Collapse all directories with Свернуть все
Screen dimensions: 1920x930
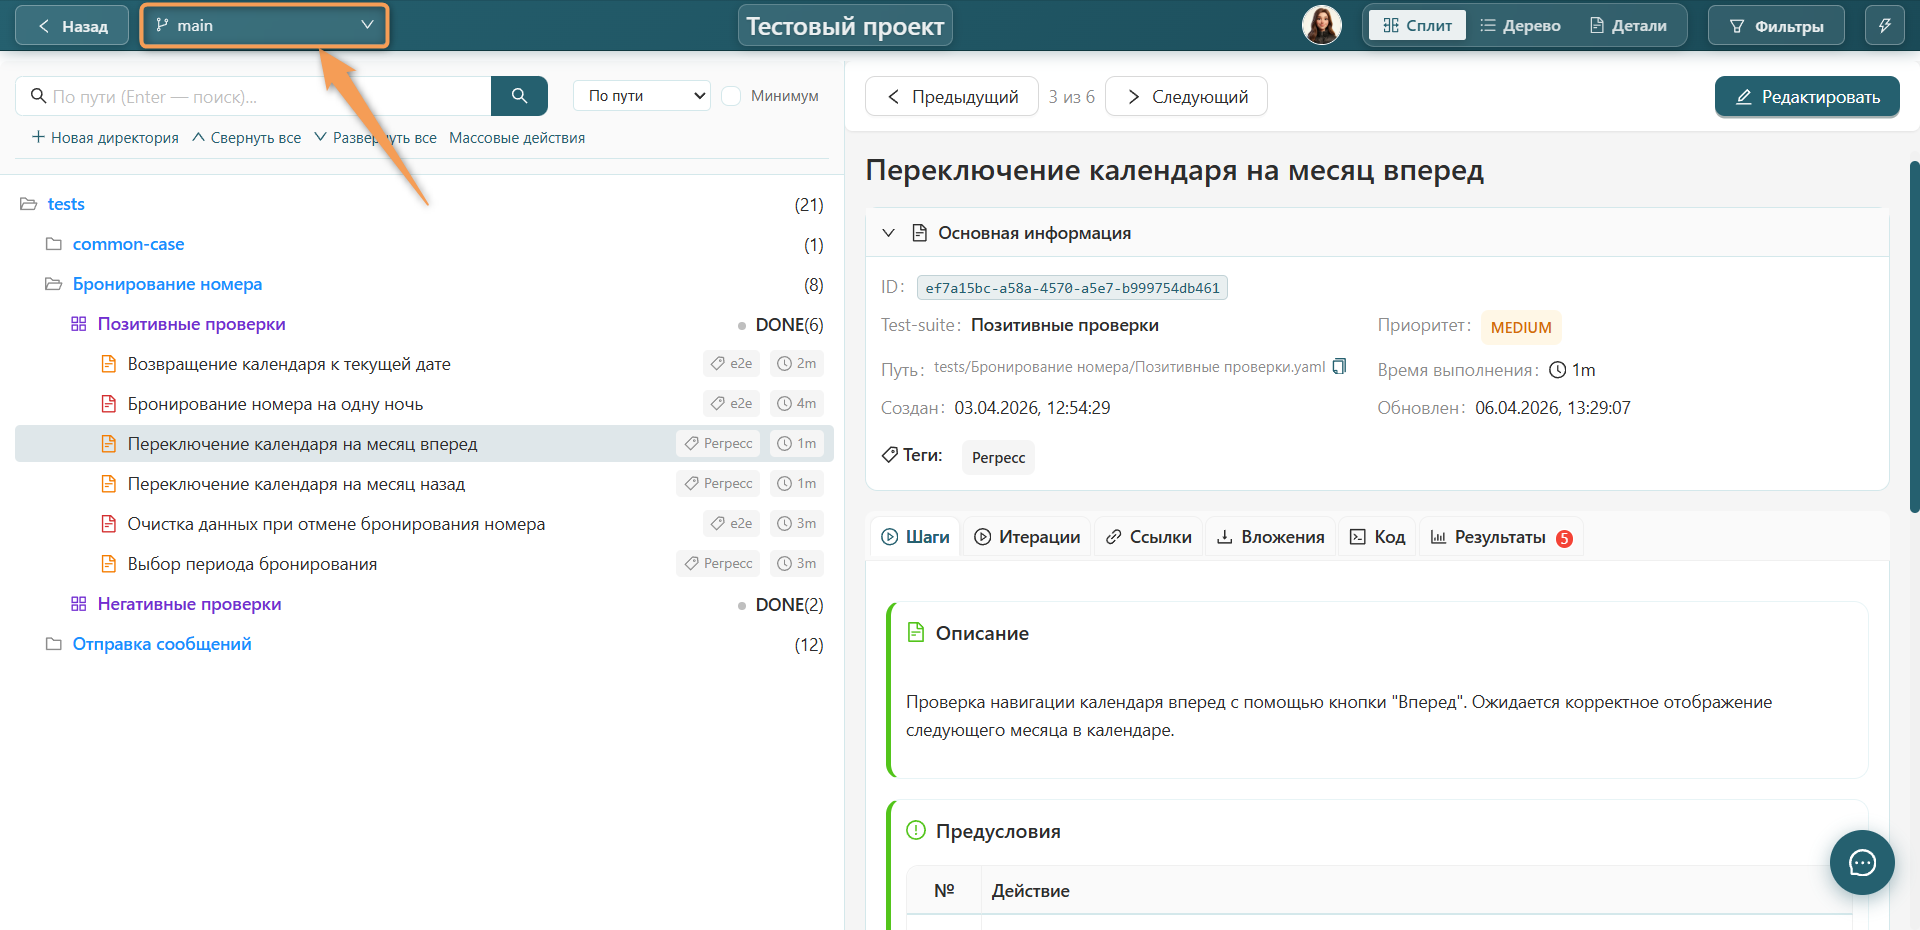tap(246, 138)
